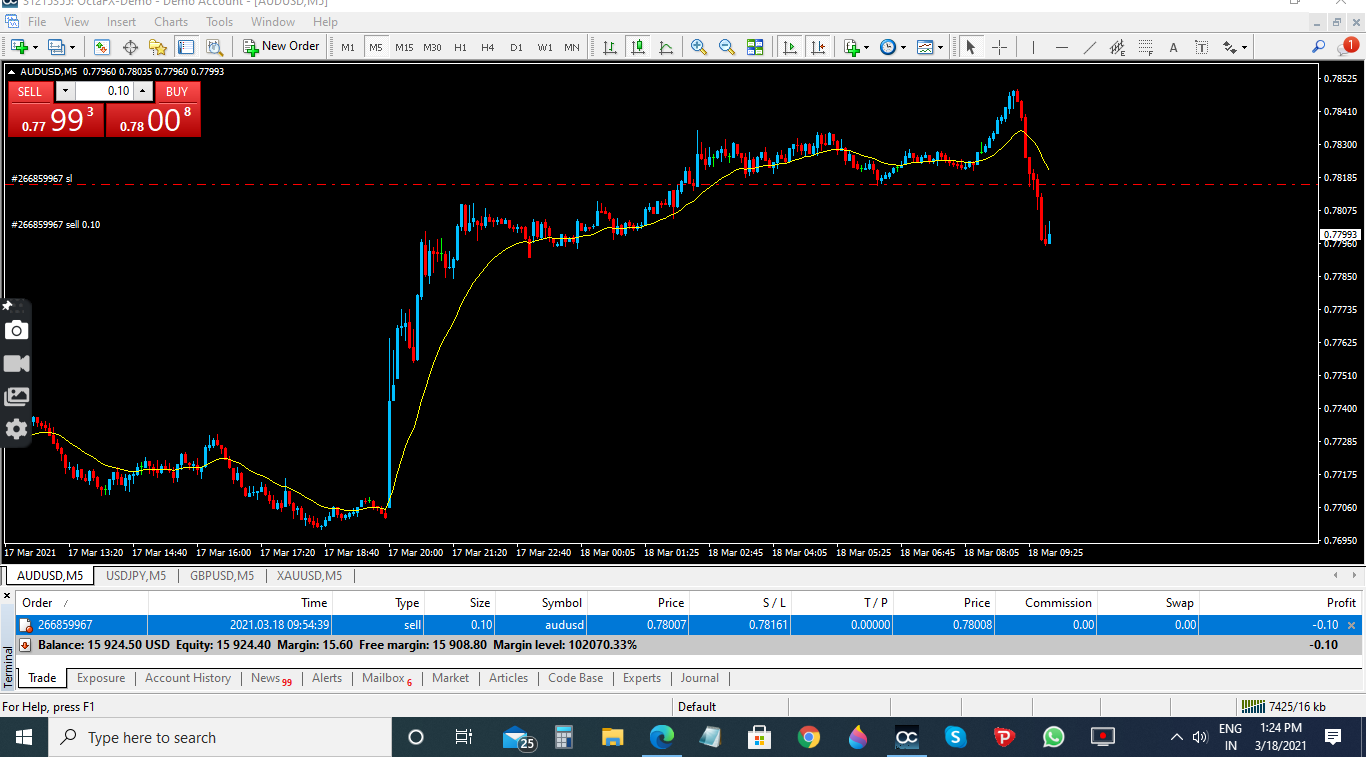Screen dimensions: 1366x757
Task: Open the gallery icon in sidebar
Action: [x=16, y=396]
